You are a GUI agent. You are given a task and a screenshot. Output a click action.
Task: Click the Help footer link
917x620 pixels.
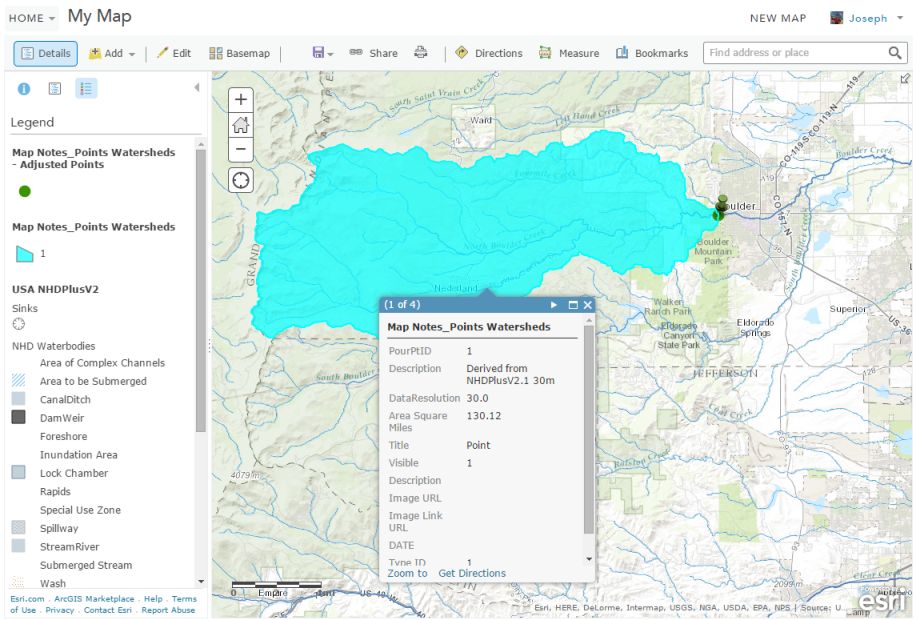pos(153,599)
